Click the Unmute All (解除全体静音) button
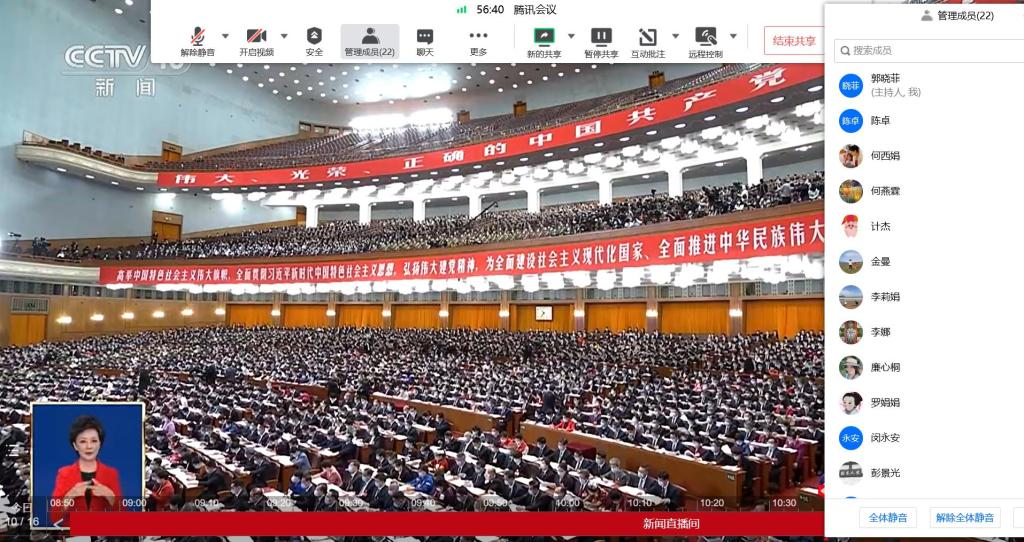The height and width of the screenshot is (542, 1024). 965,517
